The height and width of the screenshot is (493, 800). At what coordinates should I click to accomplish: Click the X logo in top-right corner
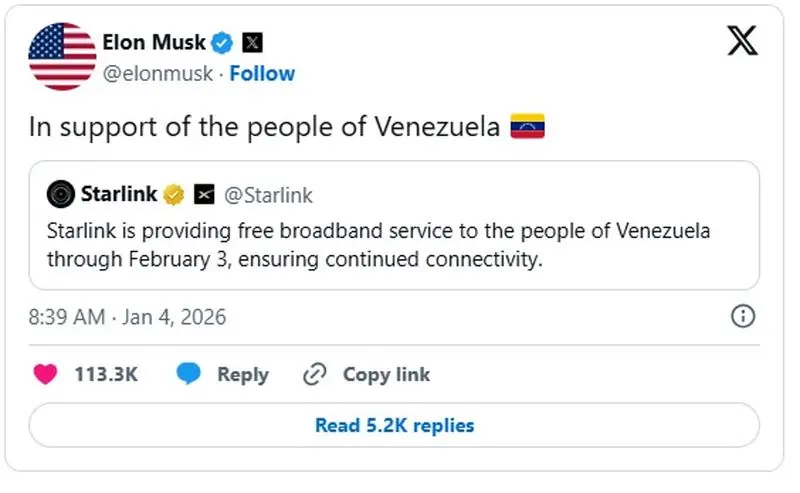pos(742,41)
